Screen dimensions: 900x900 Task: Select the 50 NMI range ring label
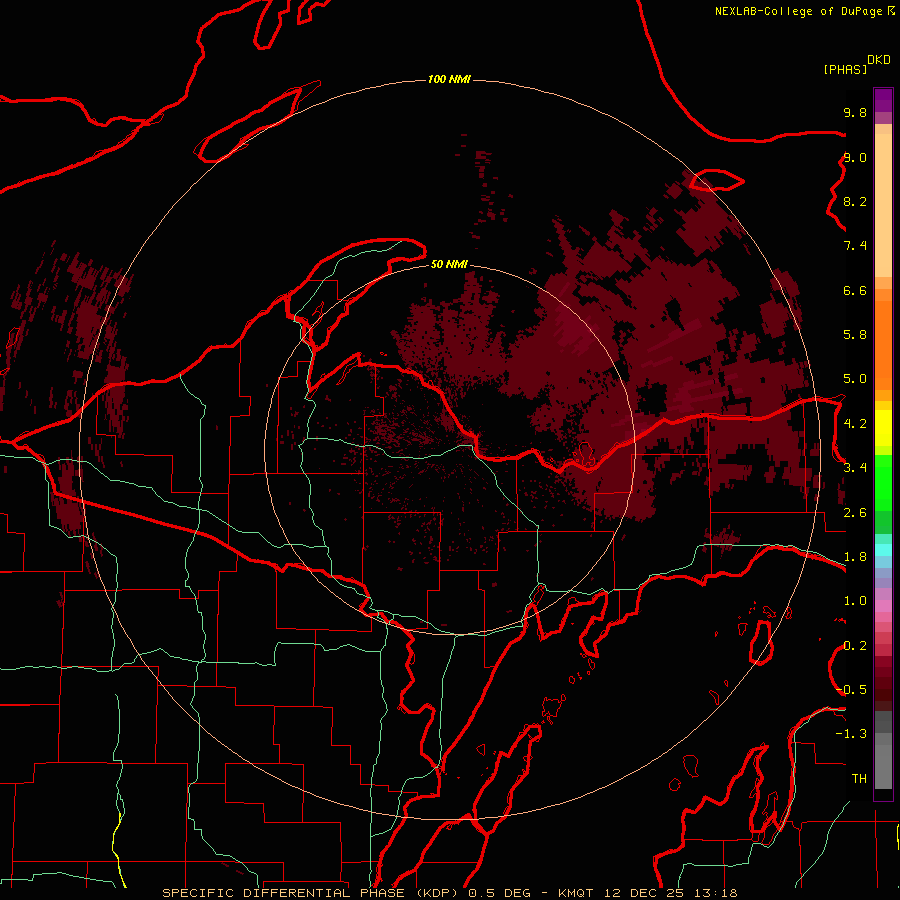(449, 264)
